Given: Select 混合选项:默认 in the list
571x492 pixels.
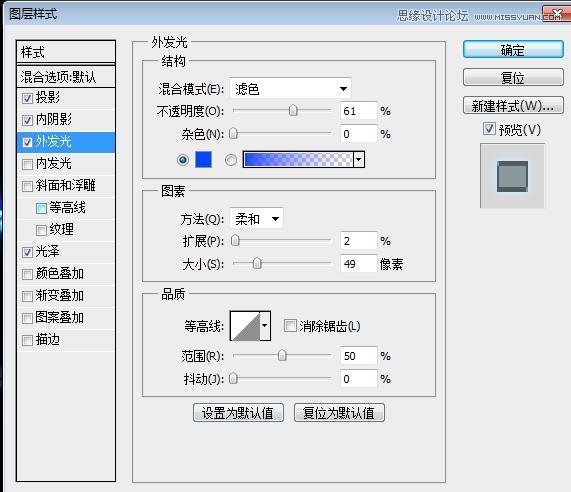Looking at the screenshot, I should [66, 77].
